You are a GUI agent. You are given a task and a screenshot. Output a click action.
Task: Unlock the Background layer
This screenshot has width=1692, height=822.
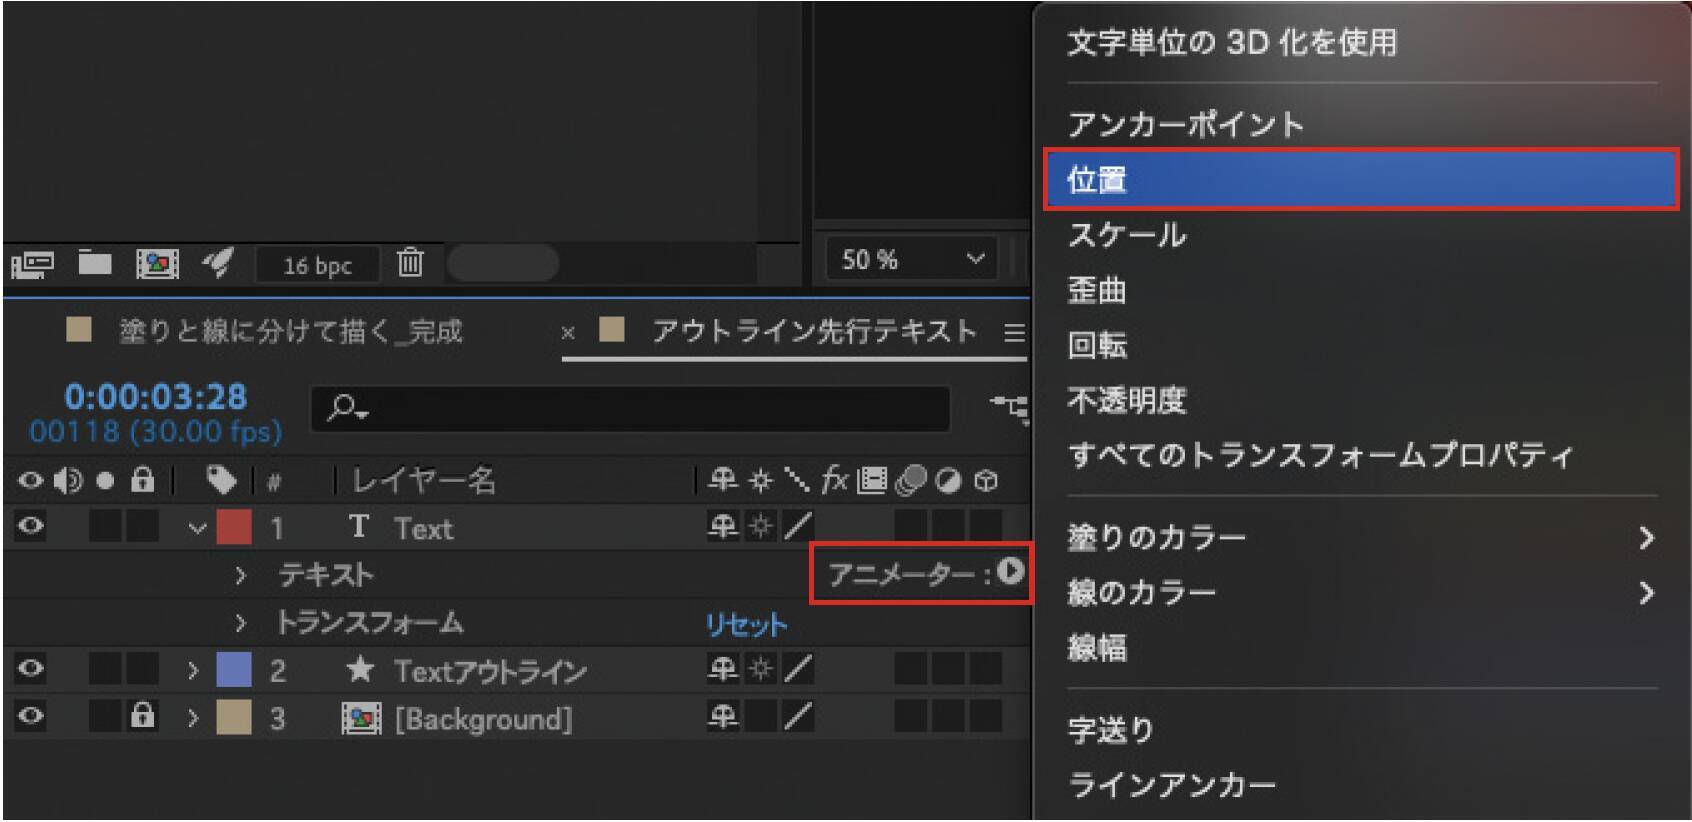pos(143,716)
